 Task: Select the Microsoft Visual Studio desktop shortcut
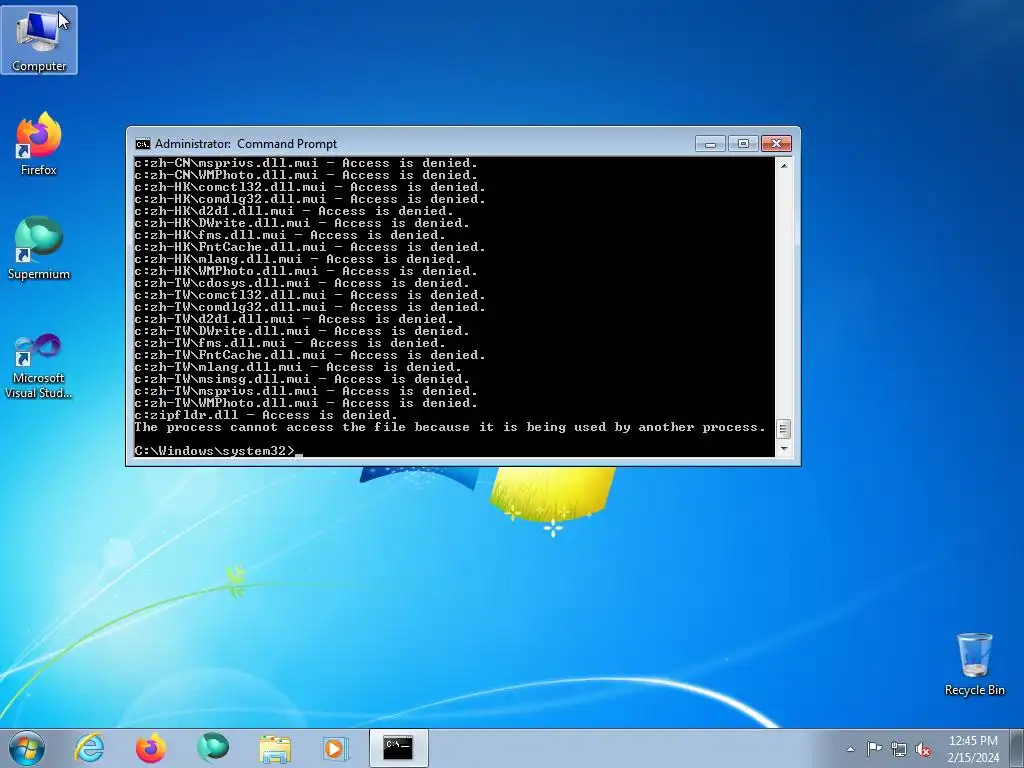(x=39, y=366)
